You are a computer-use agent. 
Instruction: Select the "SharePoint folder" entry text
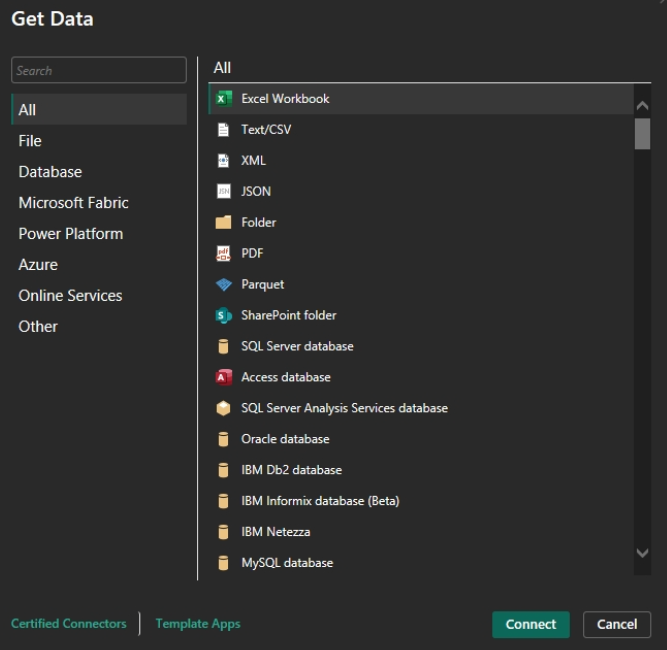tap(289, 315)
